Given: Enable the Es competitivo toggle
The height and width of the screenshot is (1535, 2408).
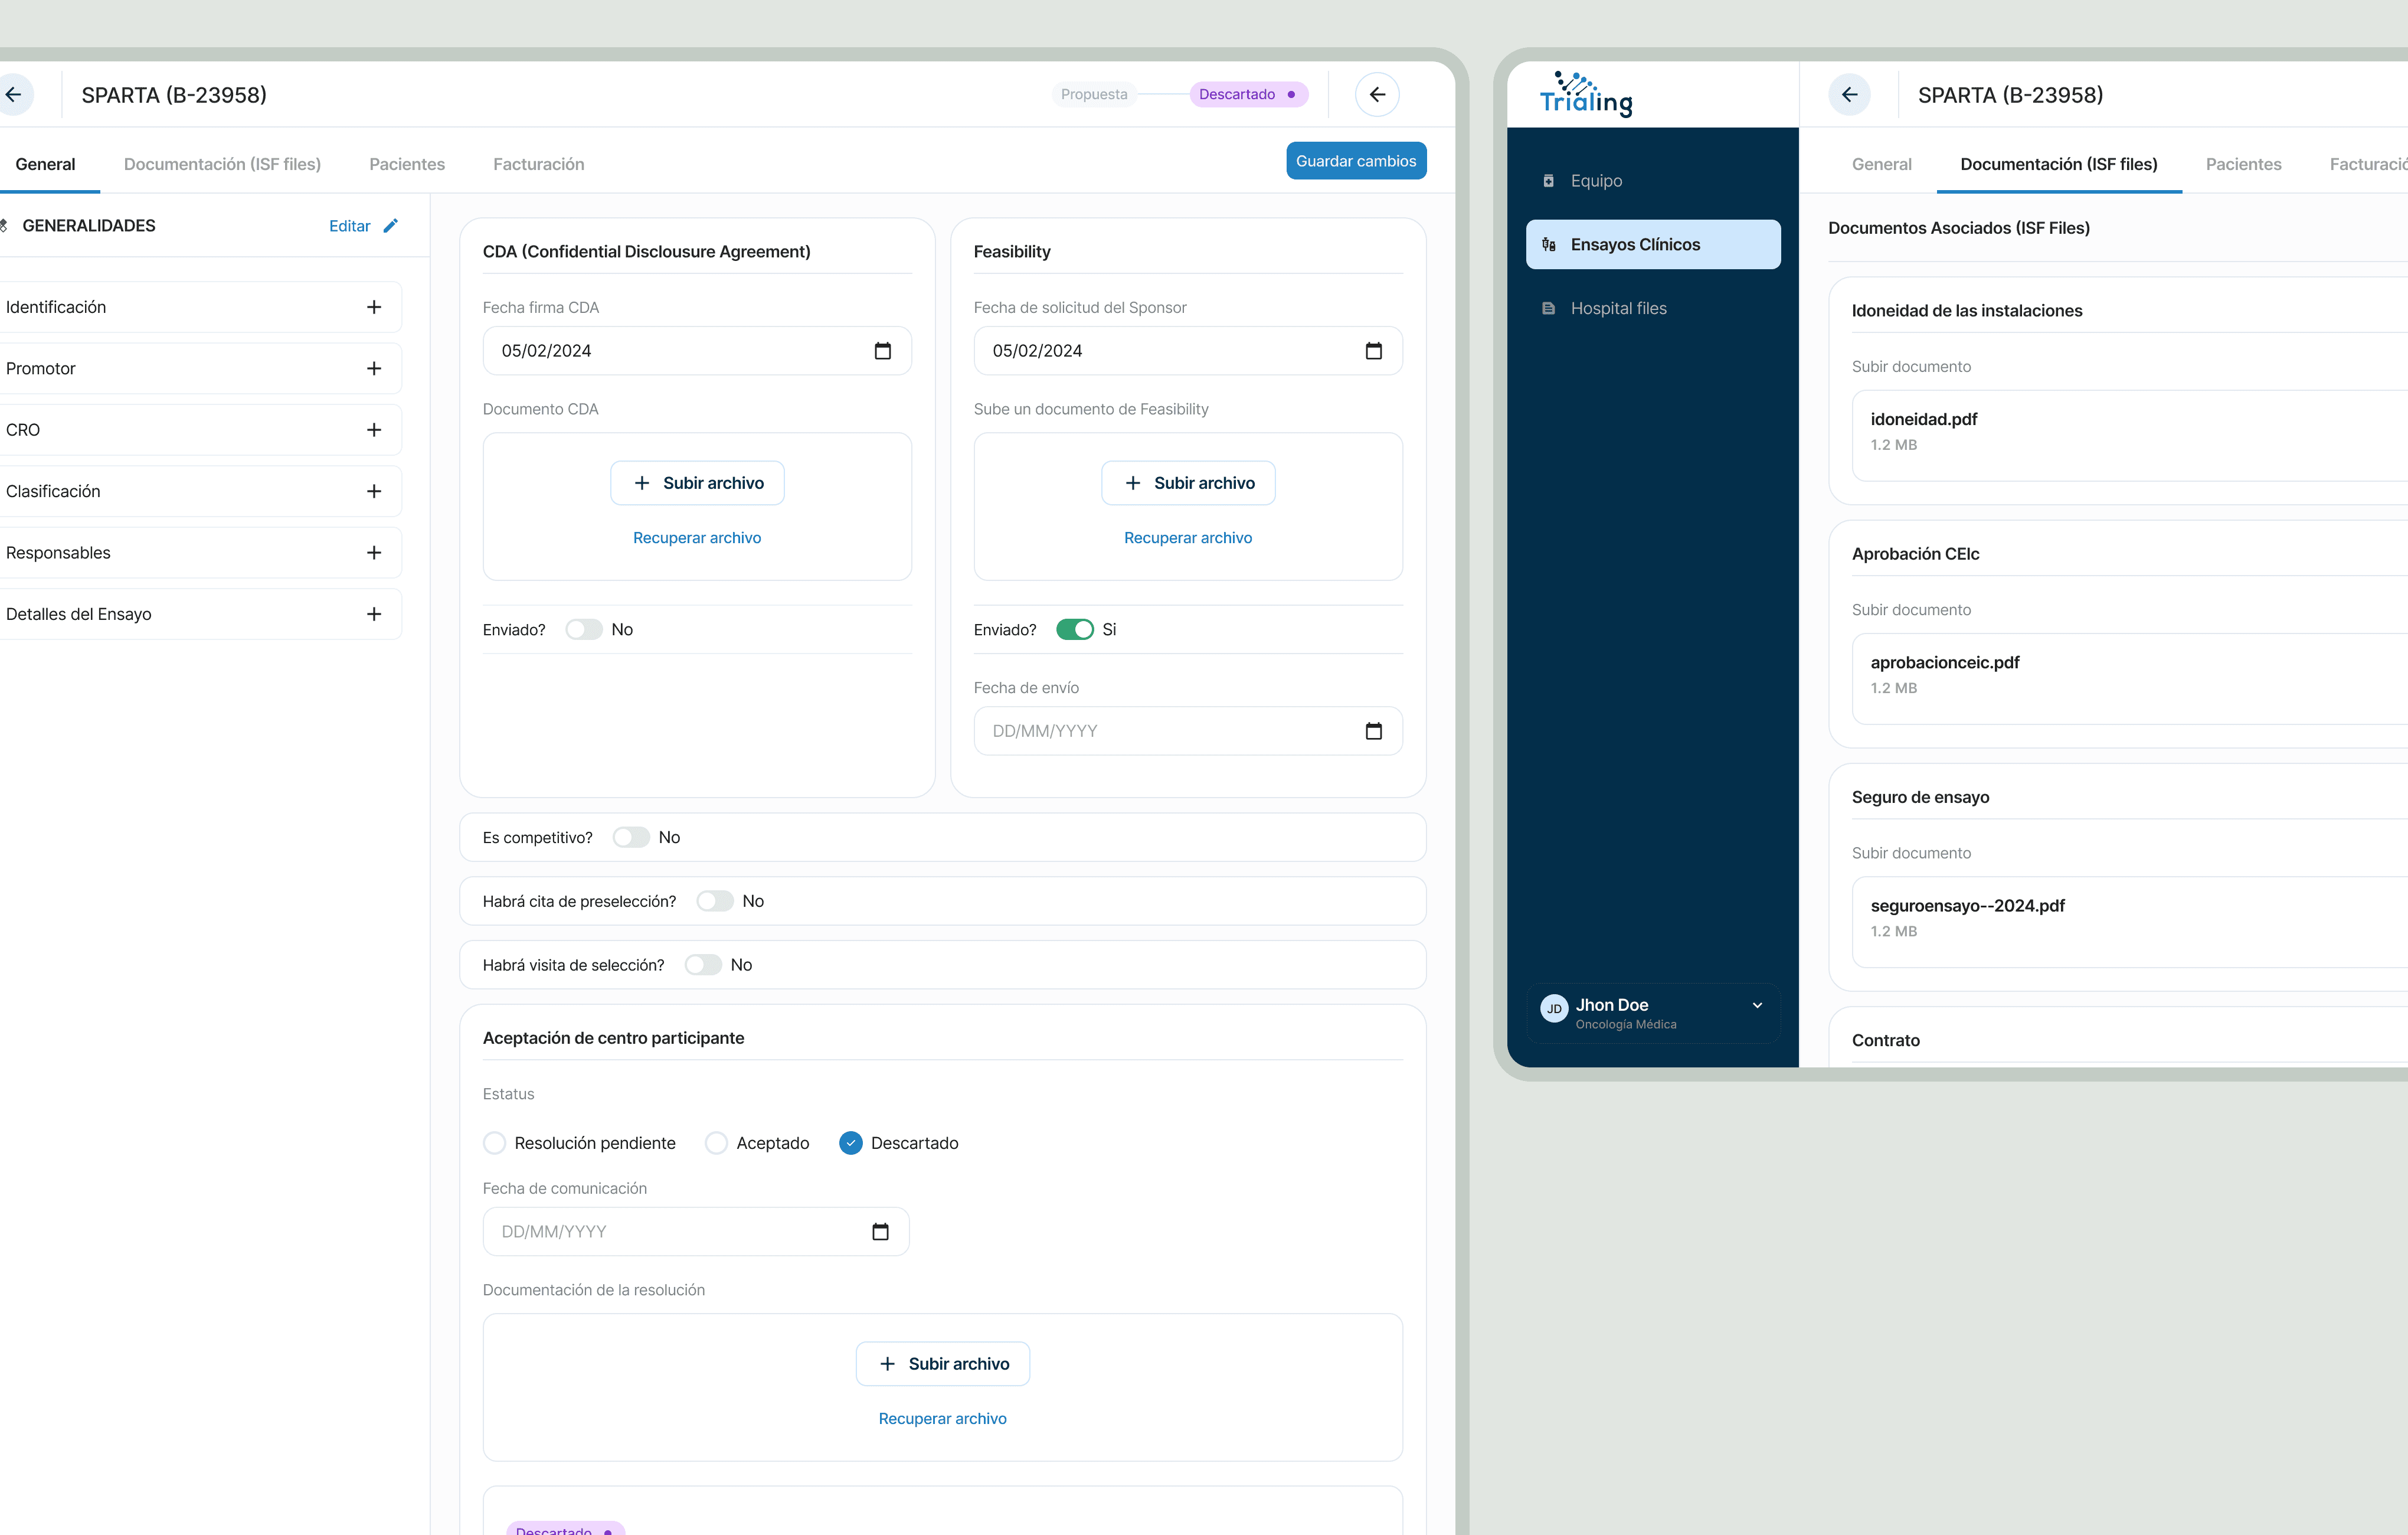Looking at the screenshot, I should [631, 838].
